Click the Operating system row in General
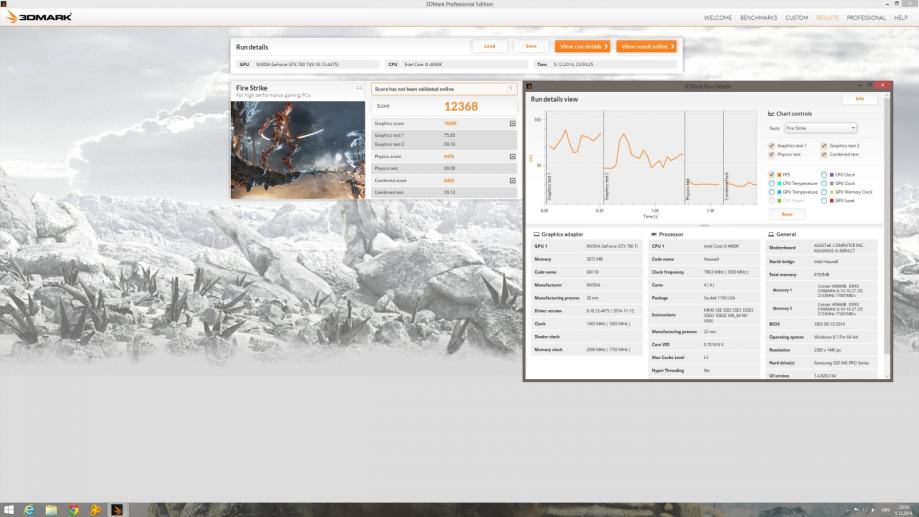The height and width of the screenshot is (517, 919). click(822, 337)
